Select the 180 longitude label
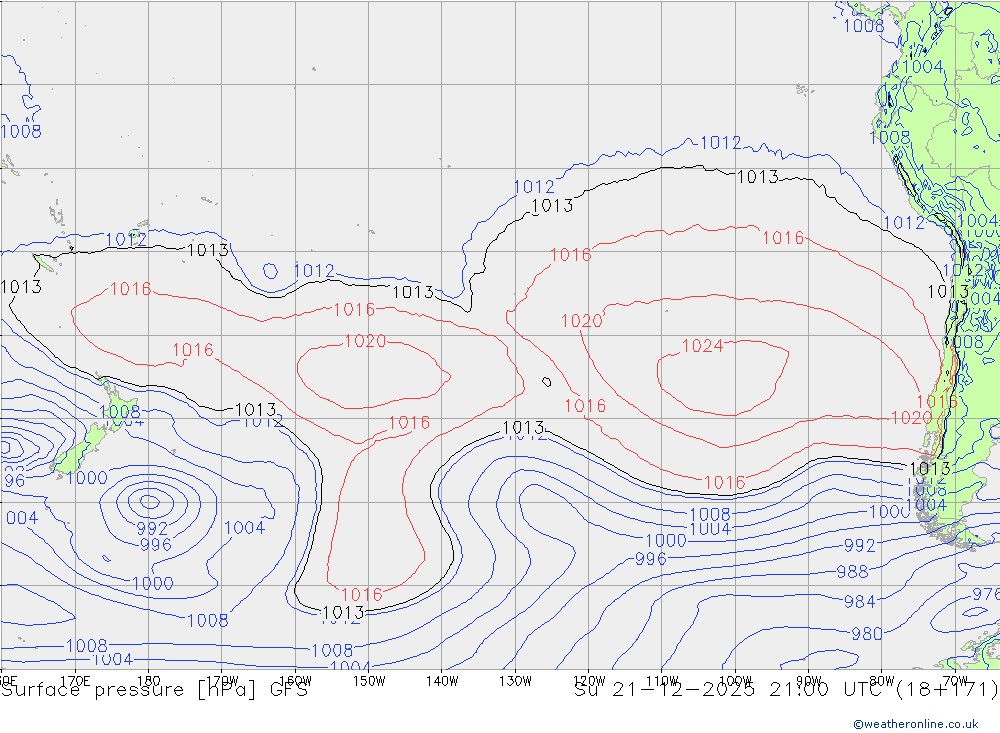The height and width of the screenshot is (733, 1000). 149,680
